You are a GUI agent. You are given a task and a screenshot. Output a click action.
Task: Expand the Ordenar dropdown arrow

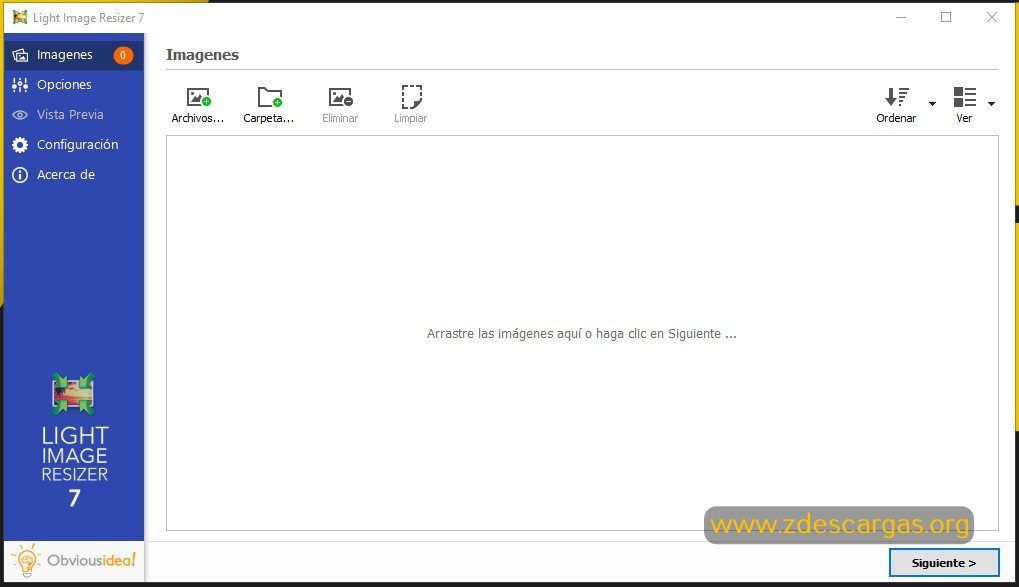click(x=932, y=104)
